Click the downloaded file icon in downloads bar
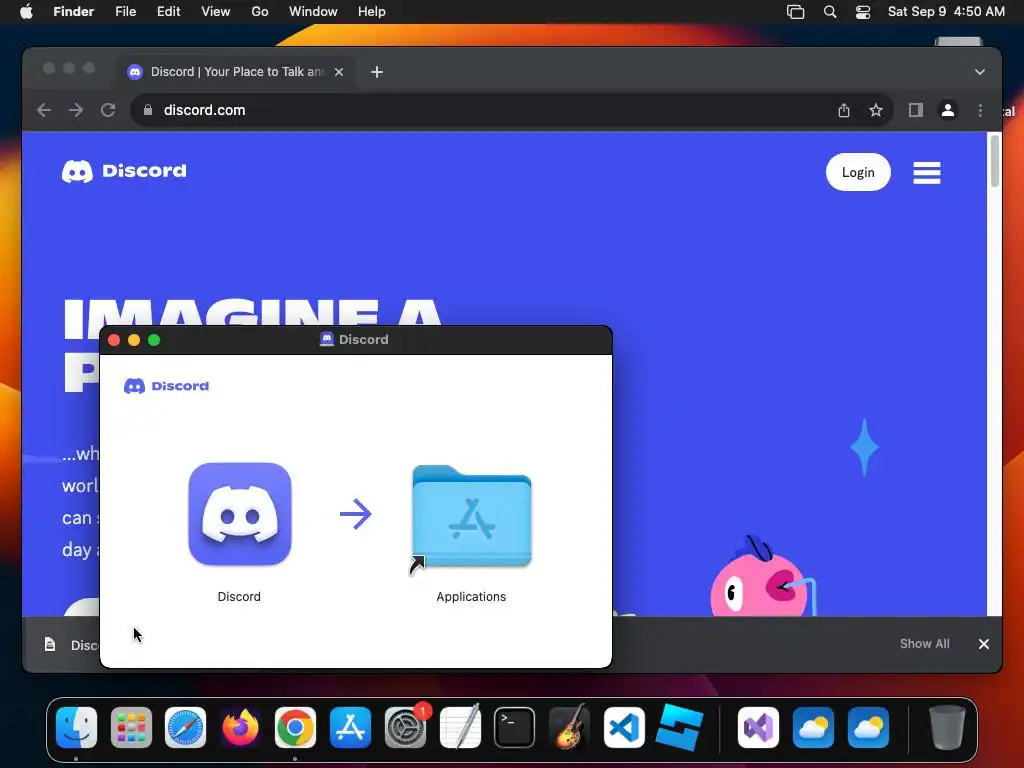The image size is (1024, 768). (50, 645)
